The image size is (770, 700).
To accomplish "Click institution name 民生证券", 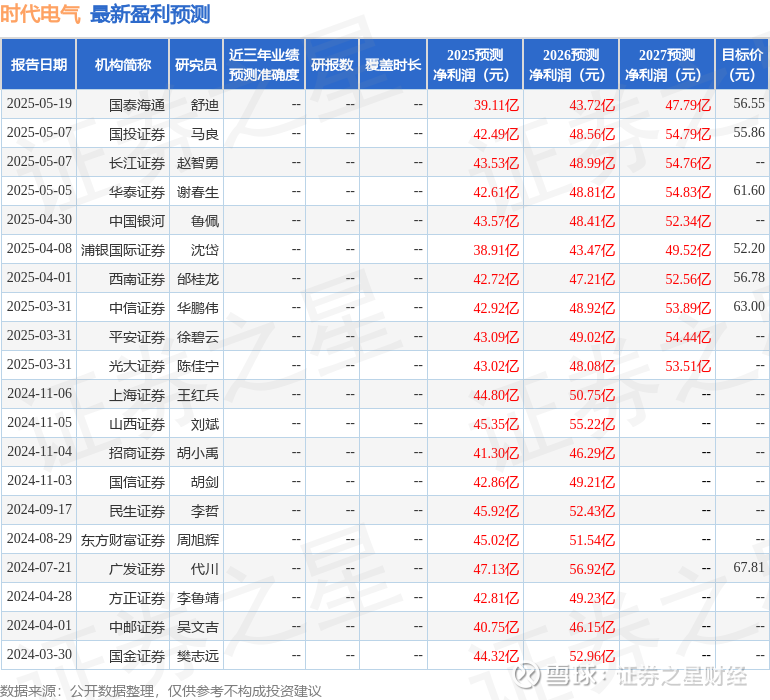I will (137, 511).
